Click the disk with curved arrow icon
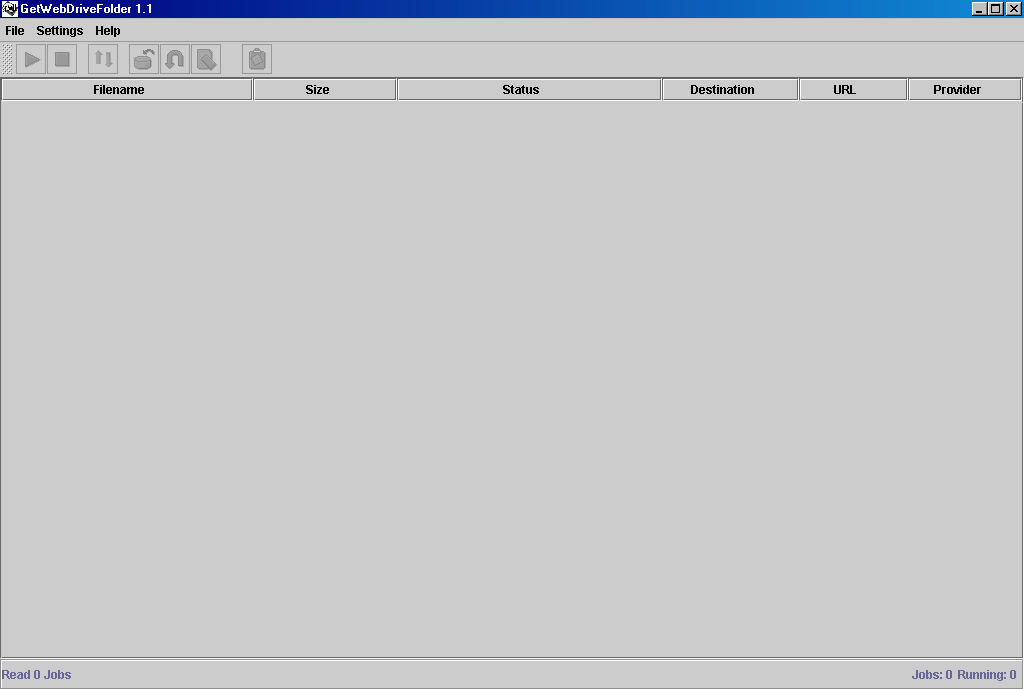Image resolution: width=1024 pixels, height=689 pixels. click(144, 60)
